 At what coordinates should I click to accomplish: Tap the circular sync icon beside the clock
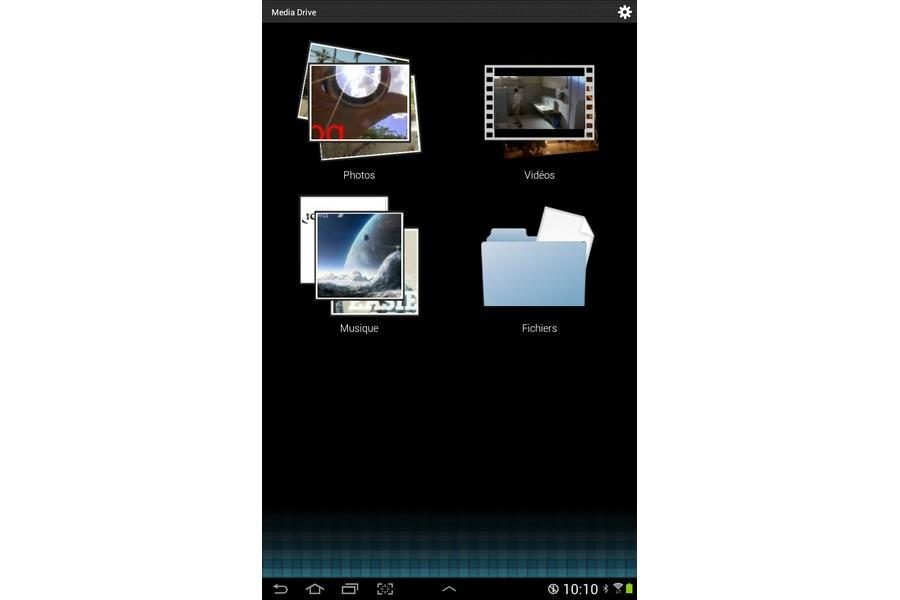(x=553, y=589)
